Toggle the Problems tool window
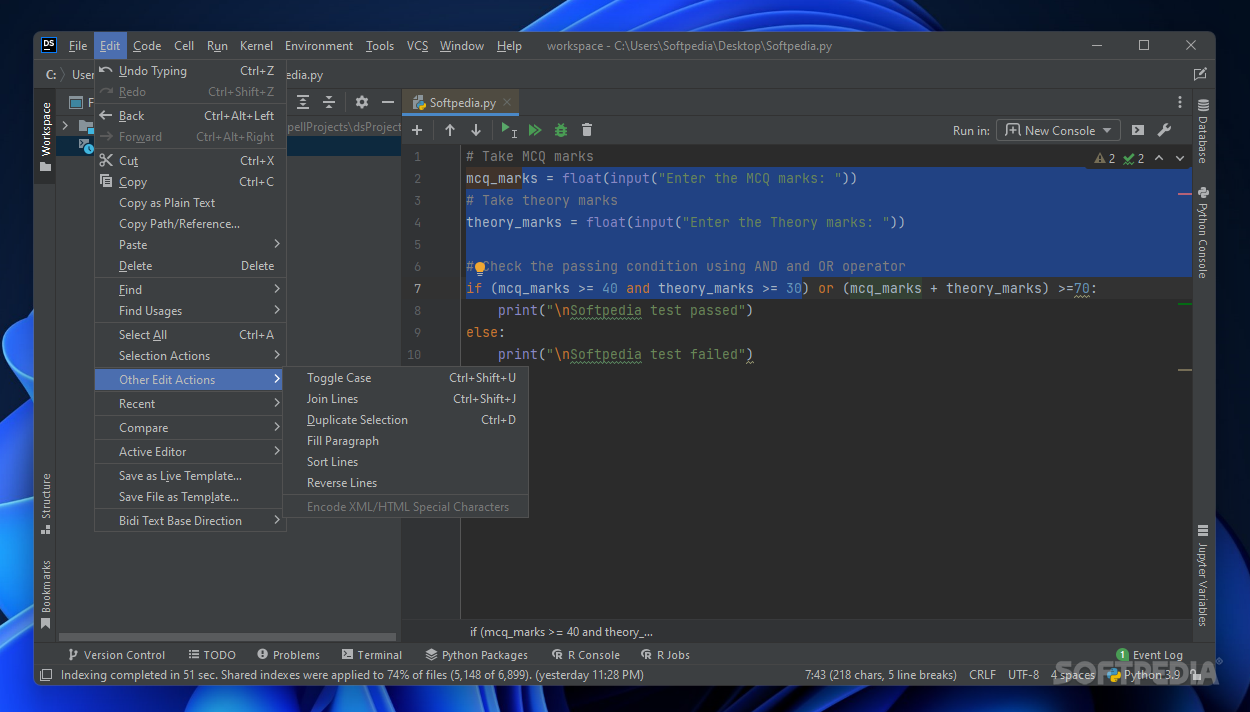The image size is (1250, 712). [288, 655]
